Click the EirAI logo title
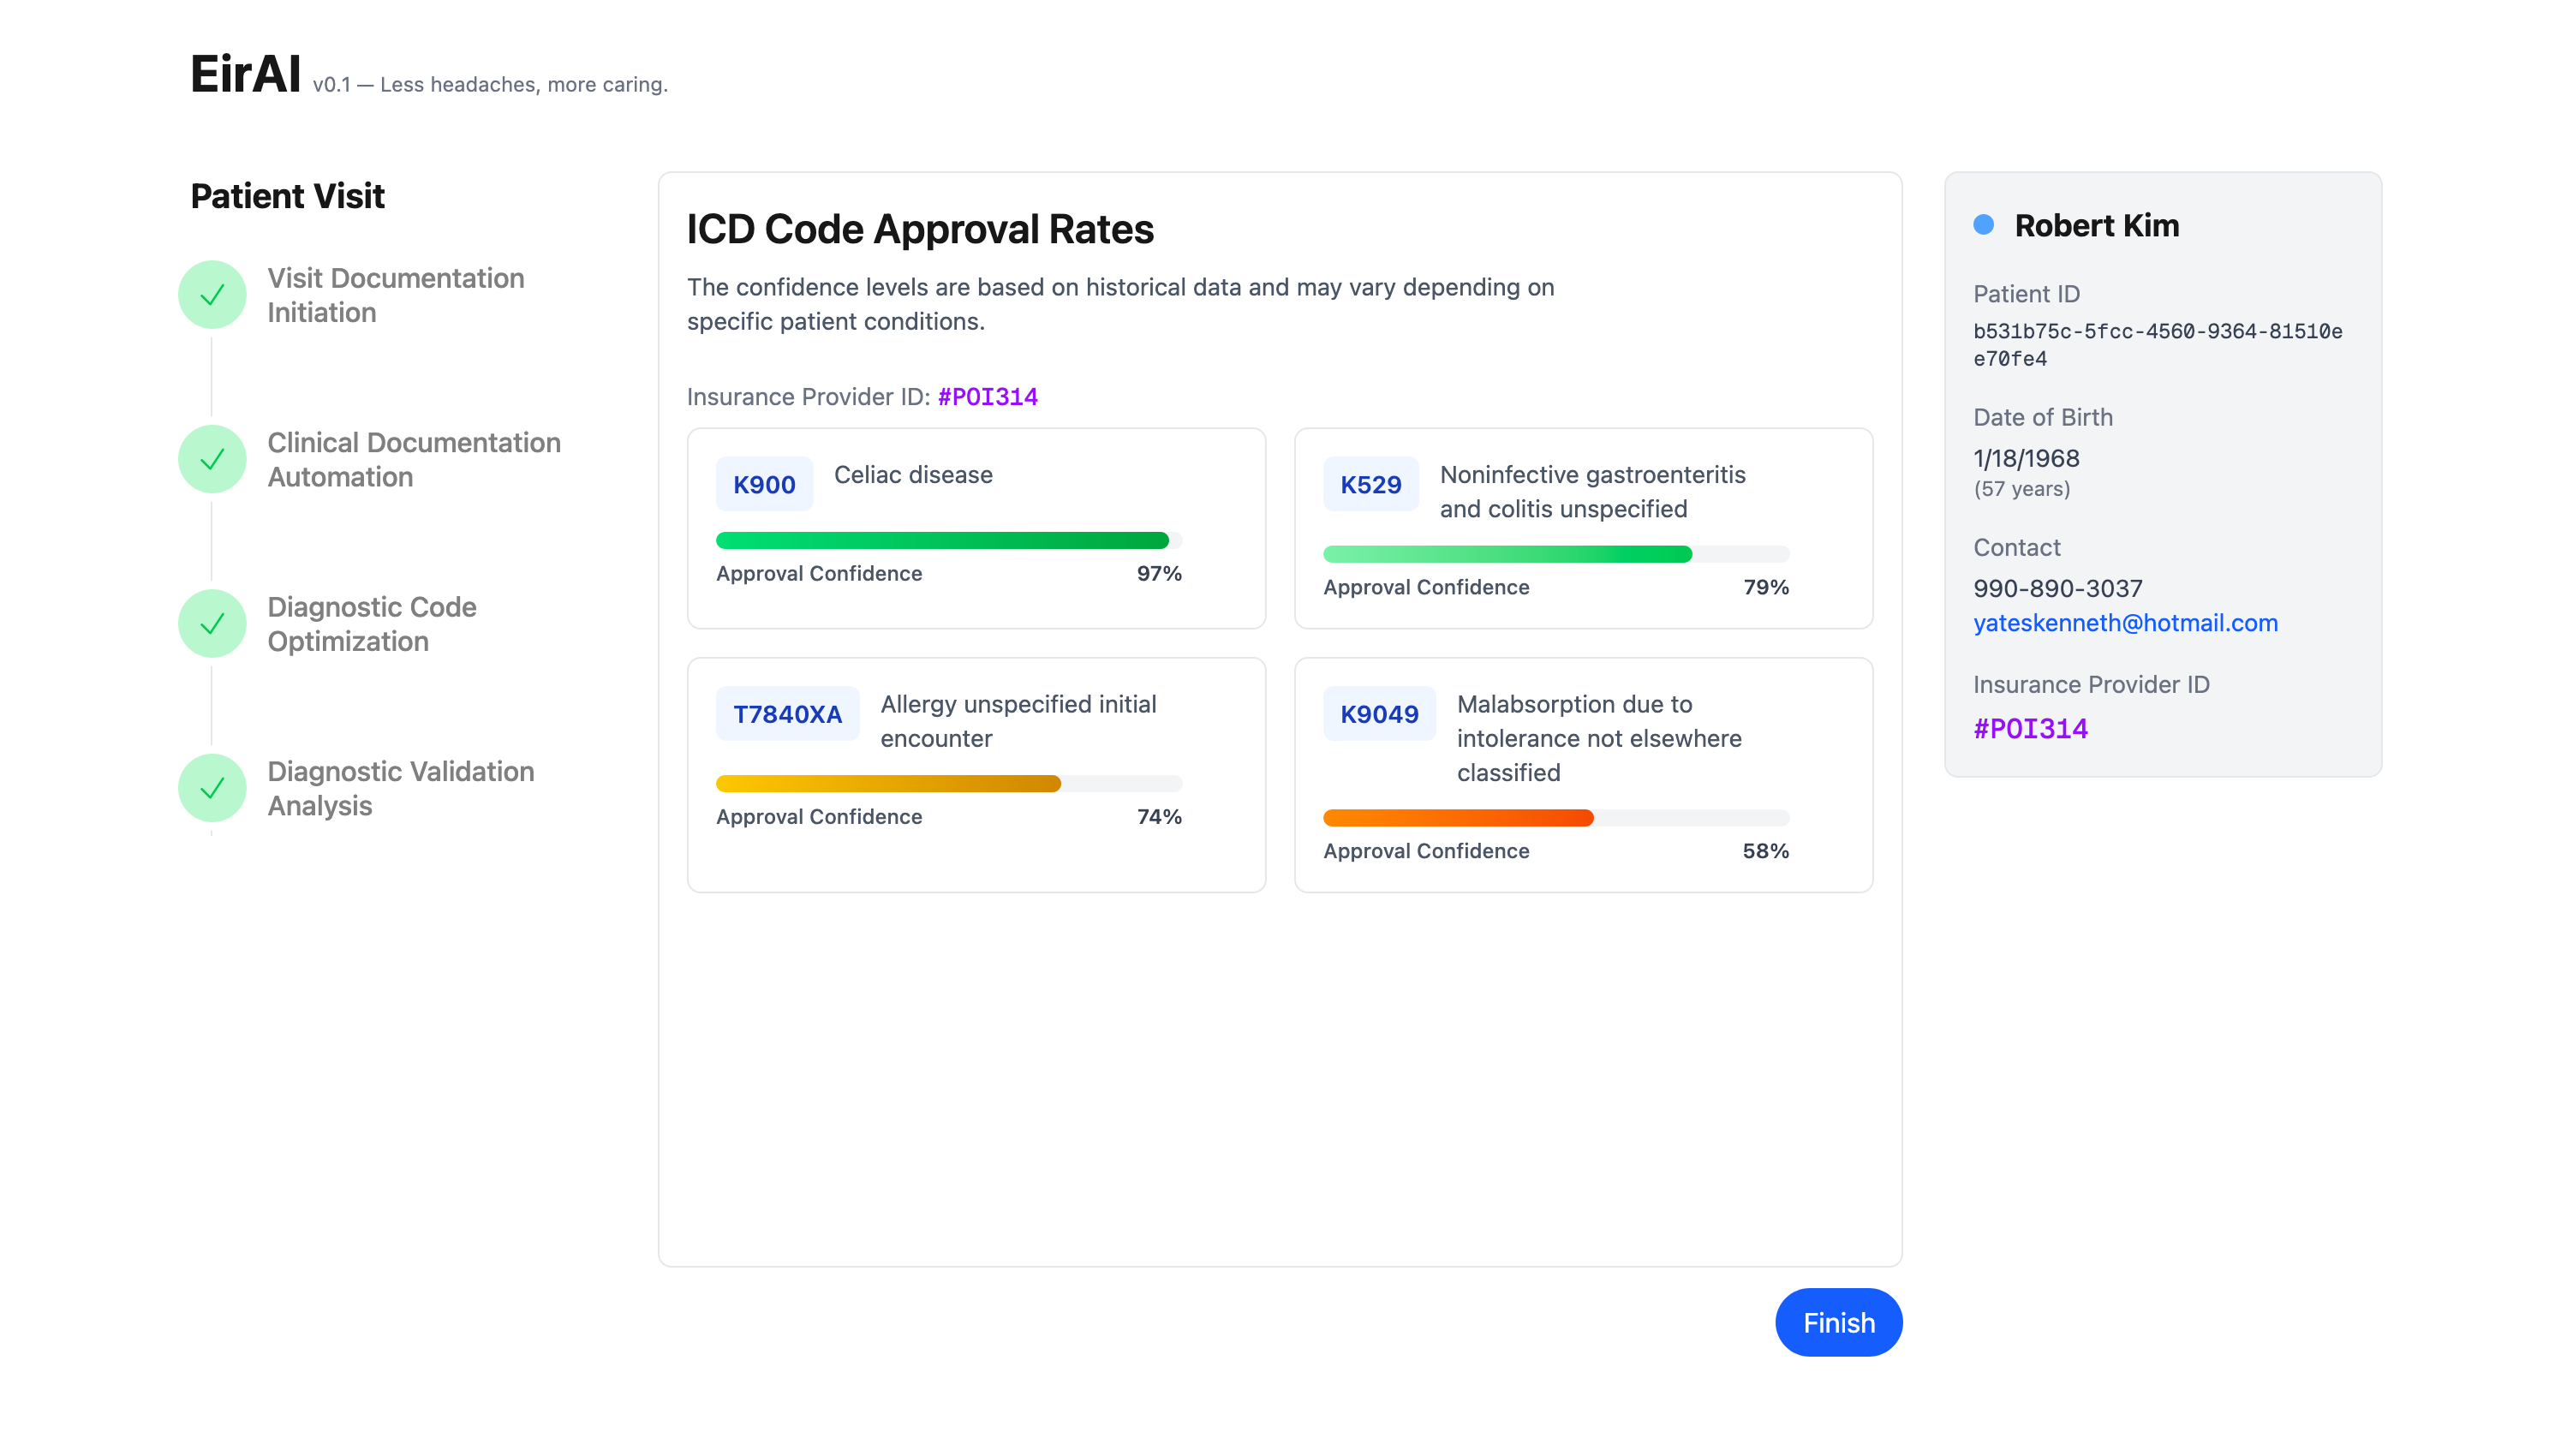The width and height of the screenshot is (2573, 1456). 245,74
